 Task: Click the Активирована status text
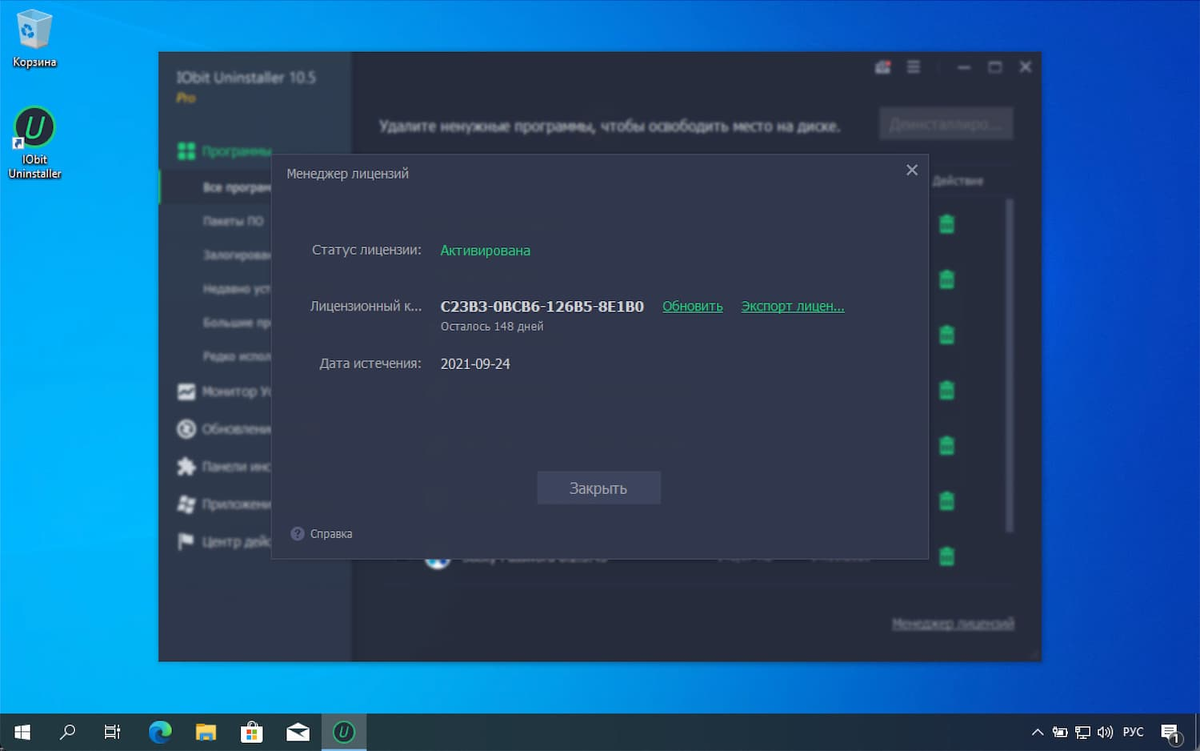tap(485, 250)
